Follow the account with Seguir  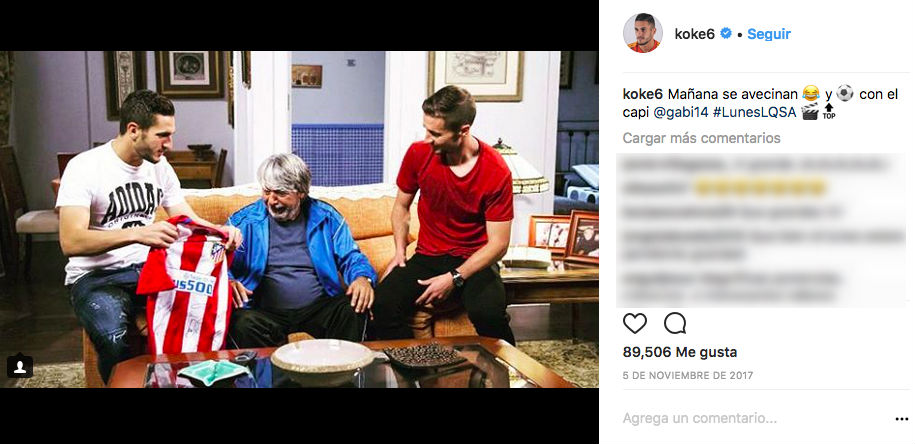click(769, 34)
